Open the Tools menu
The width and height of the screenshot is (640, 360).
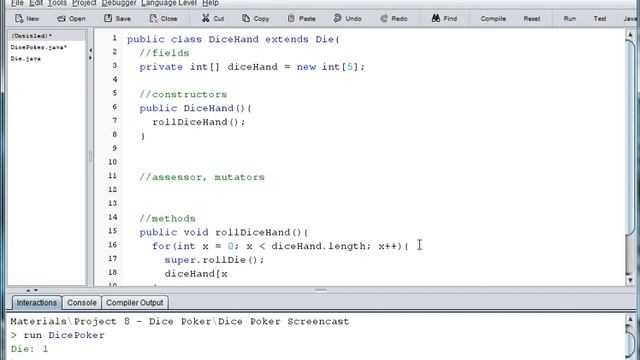click(57, 3)
